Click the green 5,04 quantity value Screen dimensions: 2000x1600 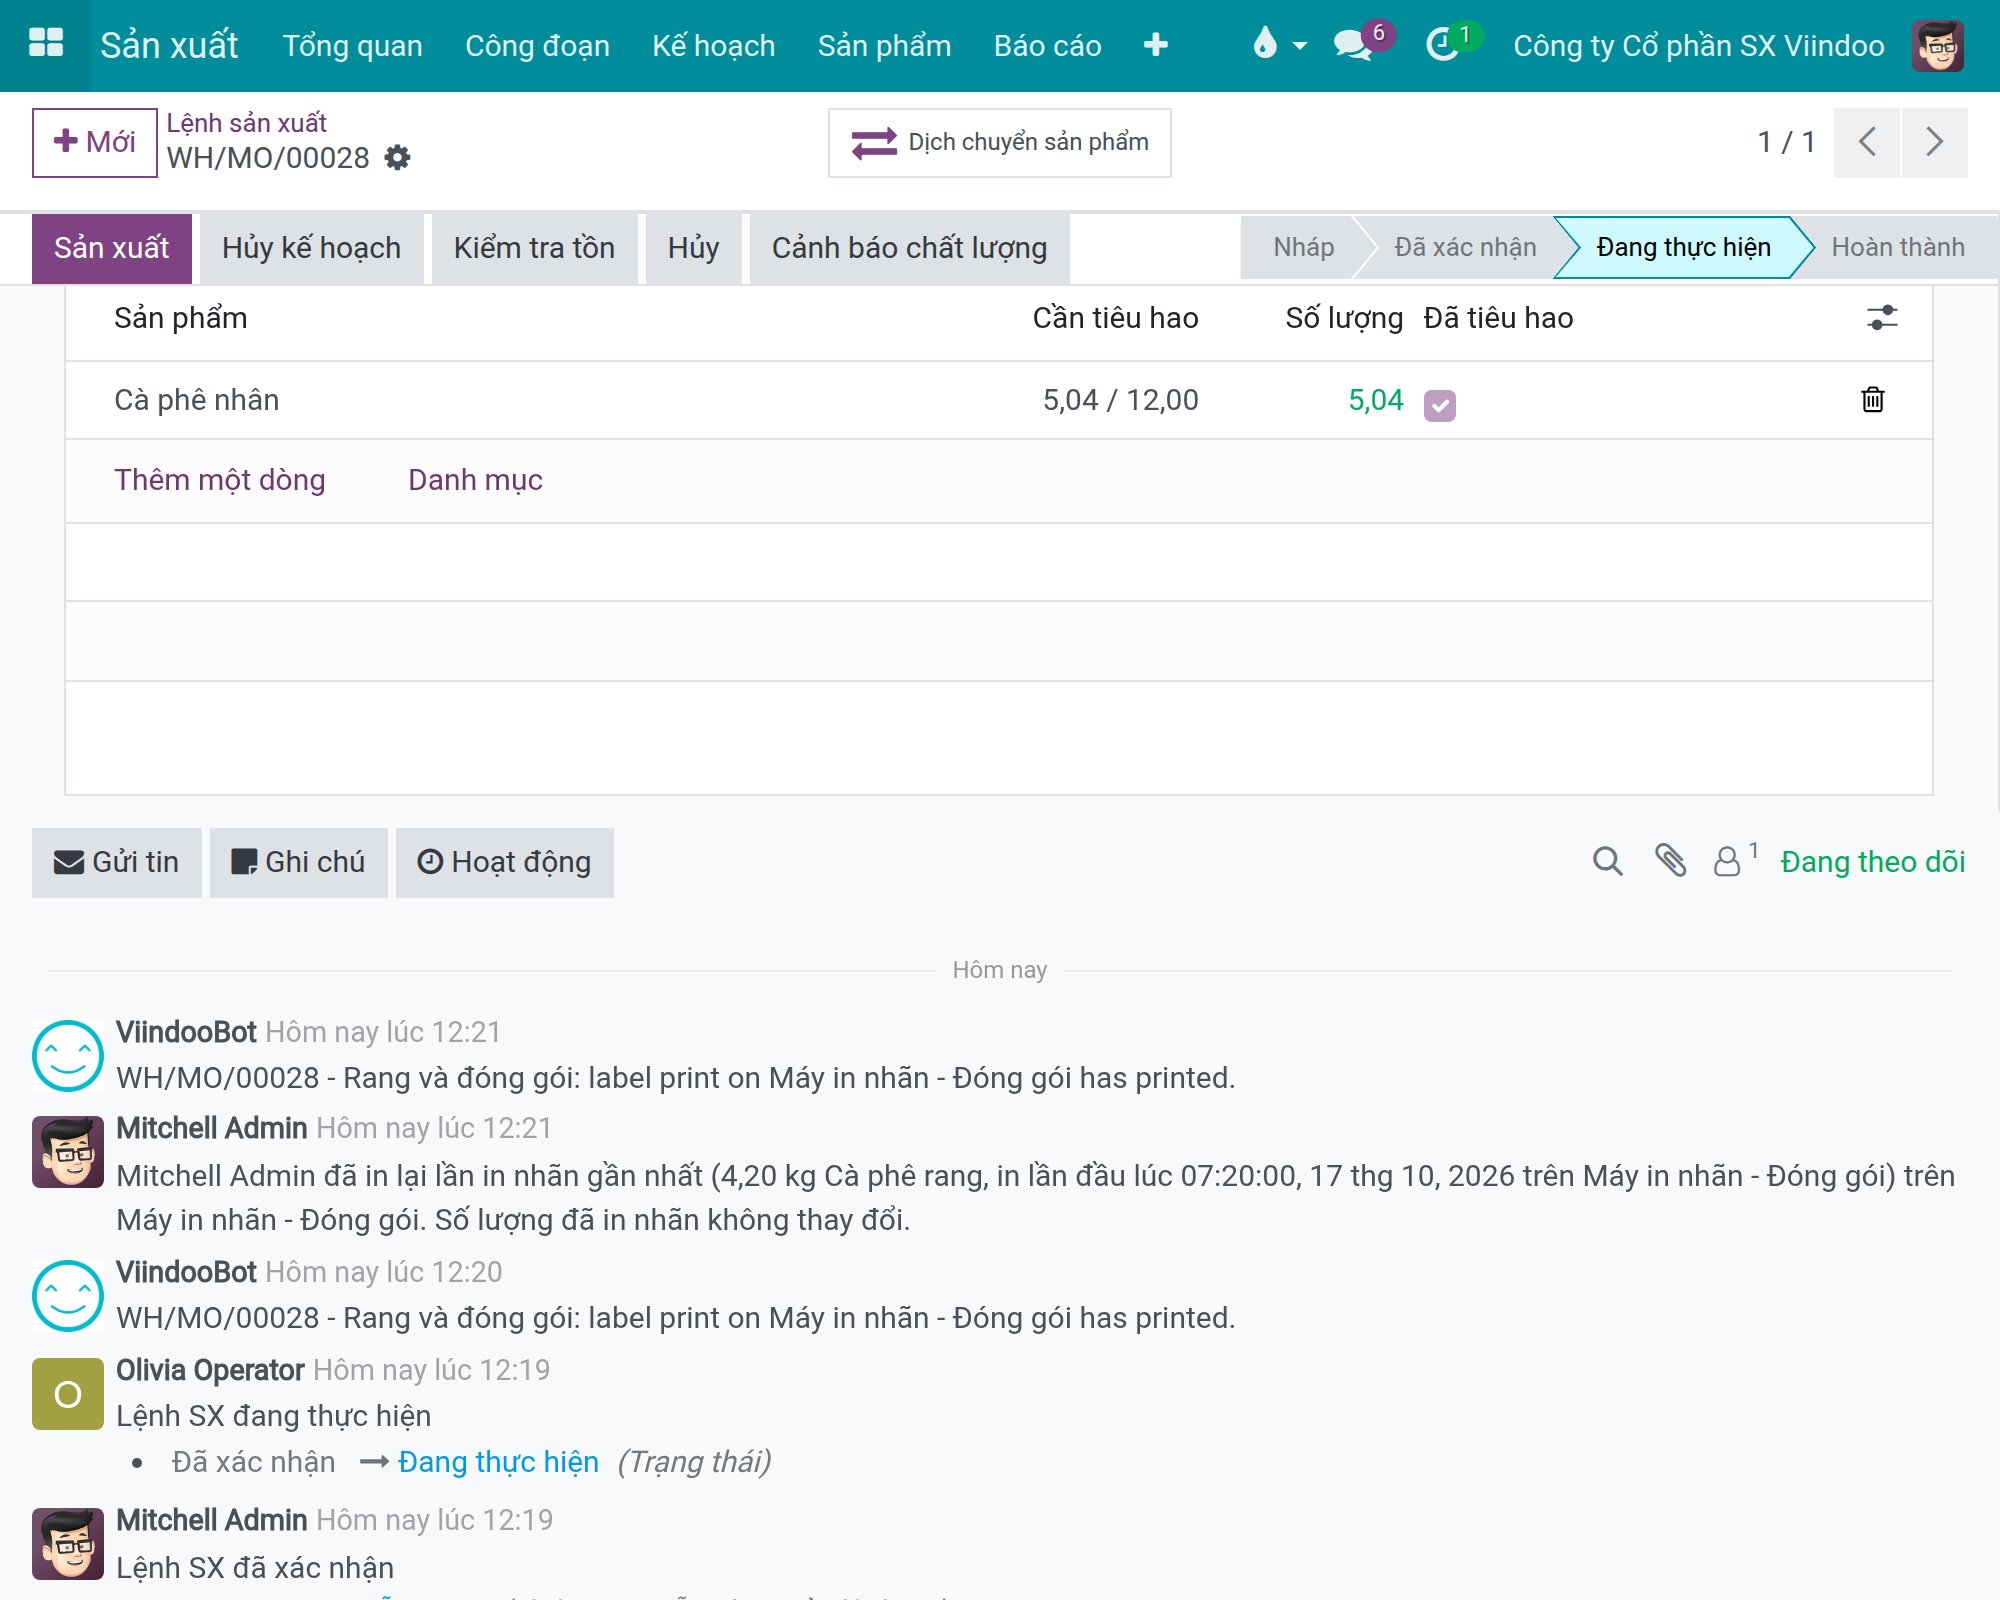tap(1376, 400)
